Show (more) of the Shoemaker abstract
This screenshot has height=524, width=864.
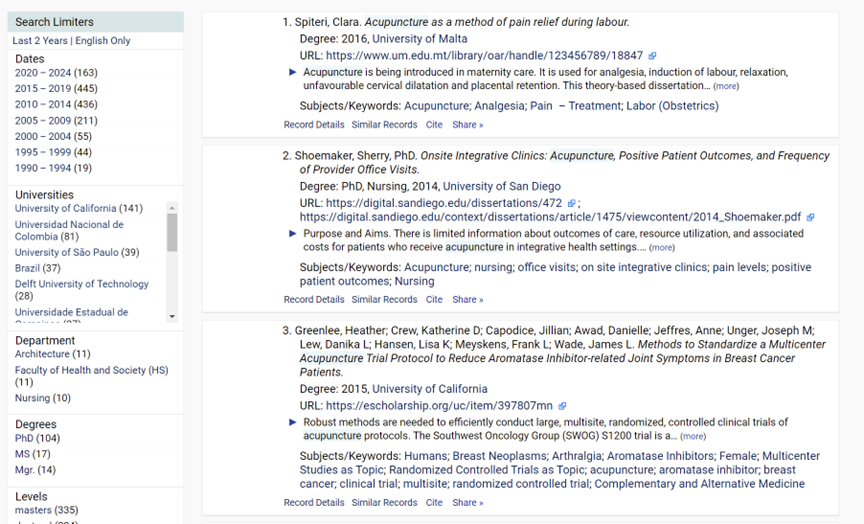click(x=662, y=248)
